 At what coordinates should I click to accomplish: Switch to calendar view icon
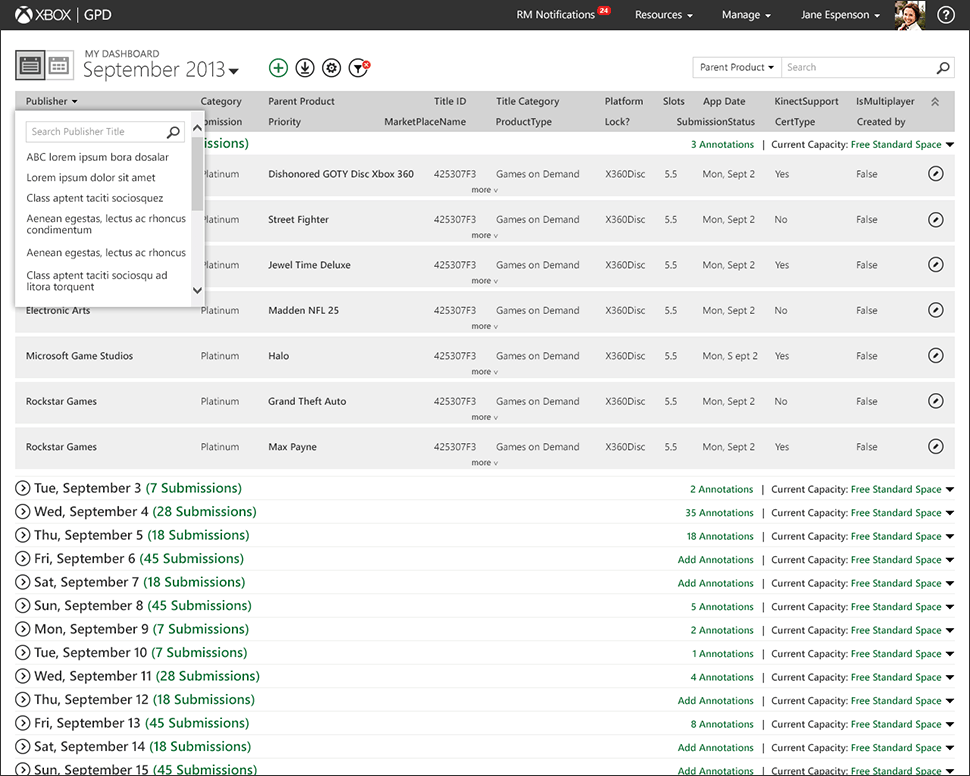click(x=59, y=65)
